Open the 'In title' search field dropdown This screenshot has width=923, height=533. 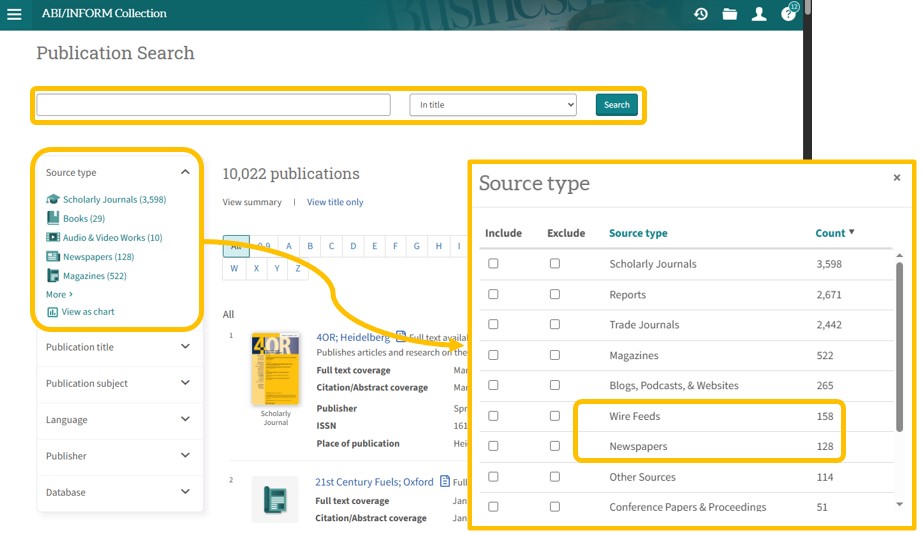click(x=493, y=105)
